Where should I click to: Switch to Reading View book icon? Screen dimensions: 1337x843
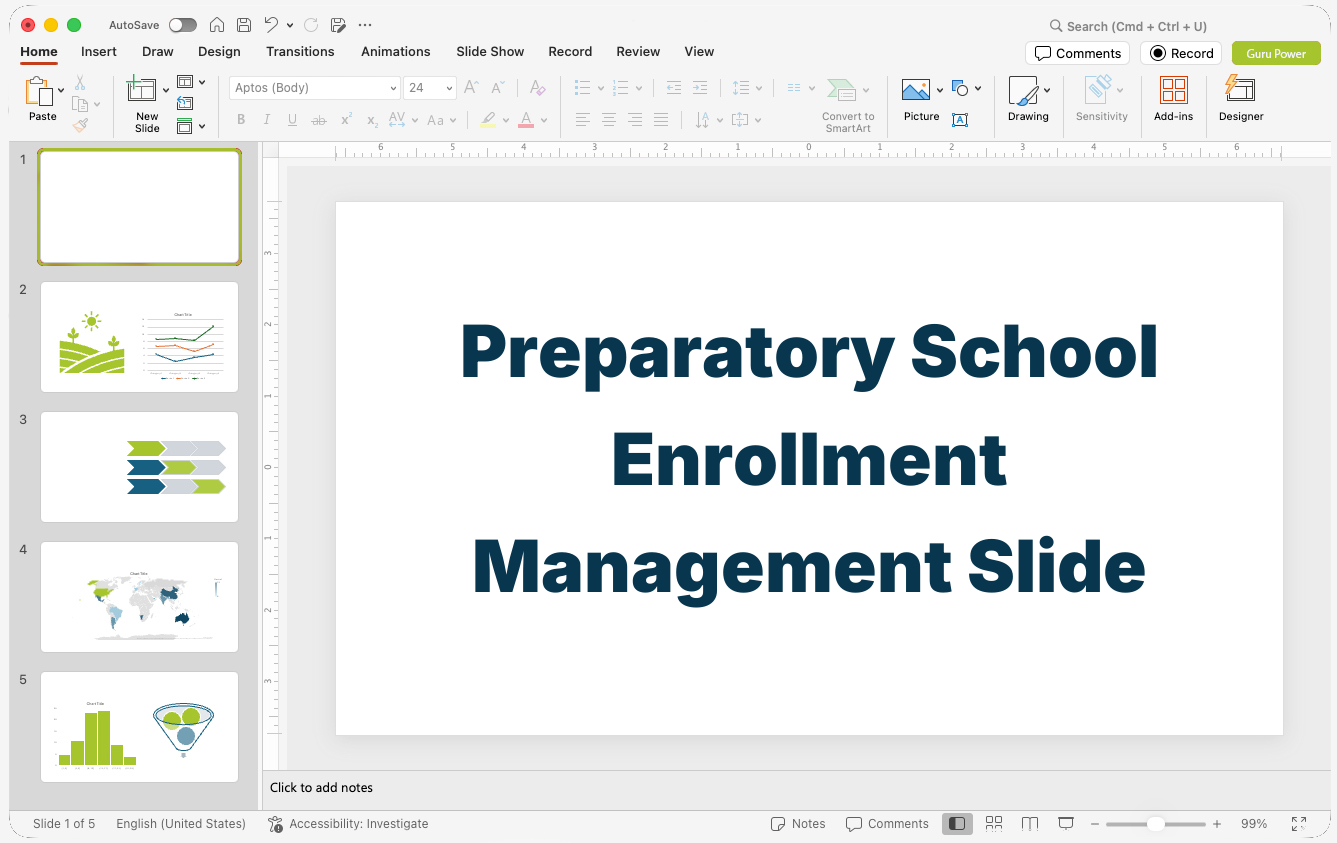tap(1030, 824)
